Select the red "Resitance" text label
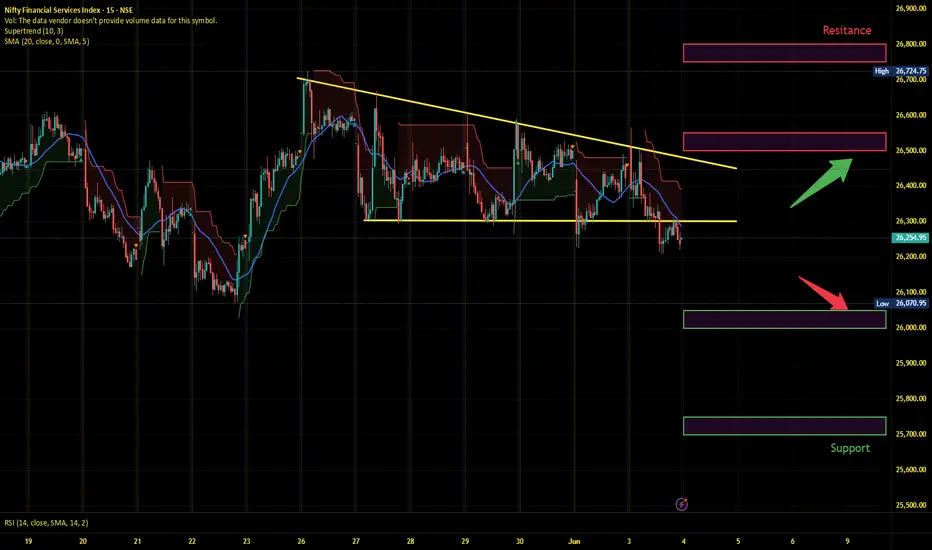The height and width of the screenshot is (550, 932). coord(847,30)
